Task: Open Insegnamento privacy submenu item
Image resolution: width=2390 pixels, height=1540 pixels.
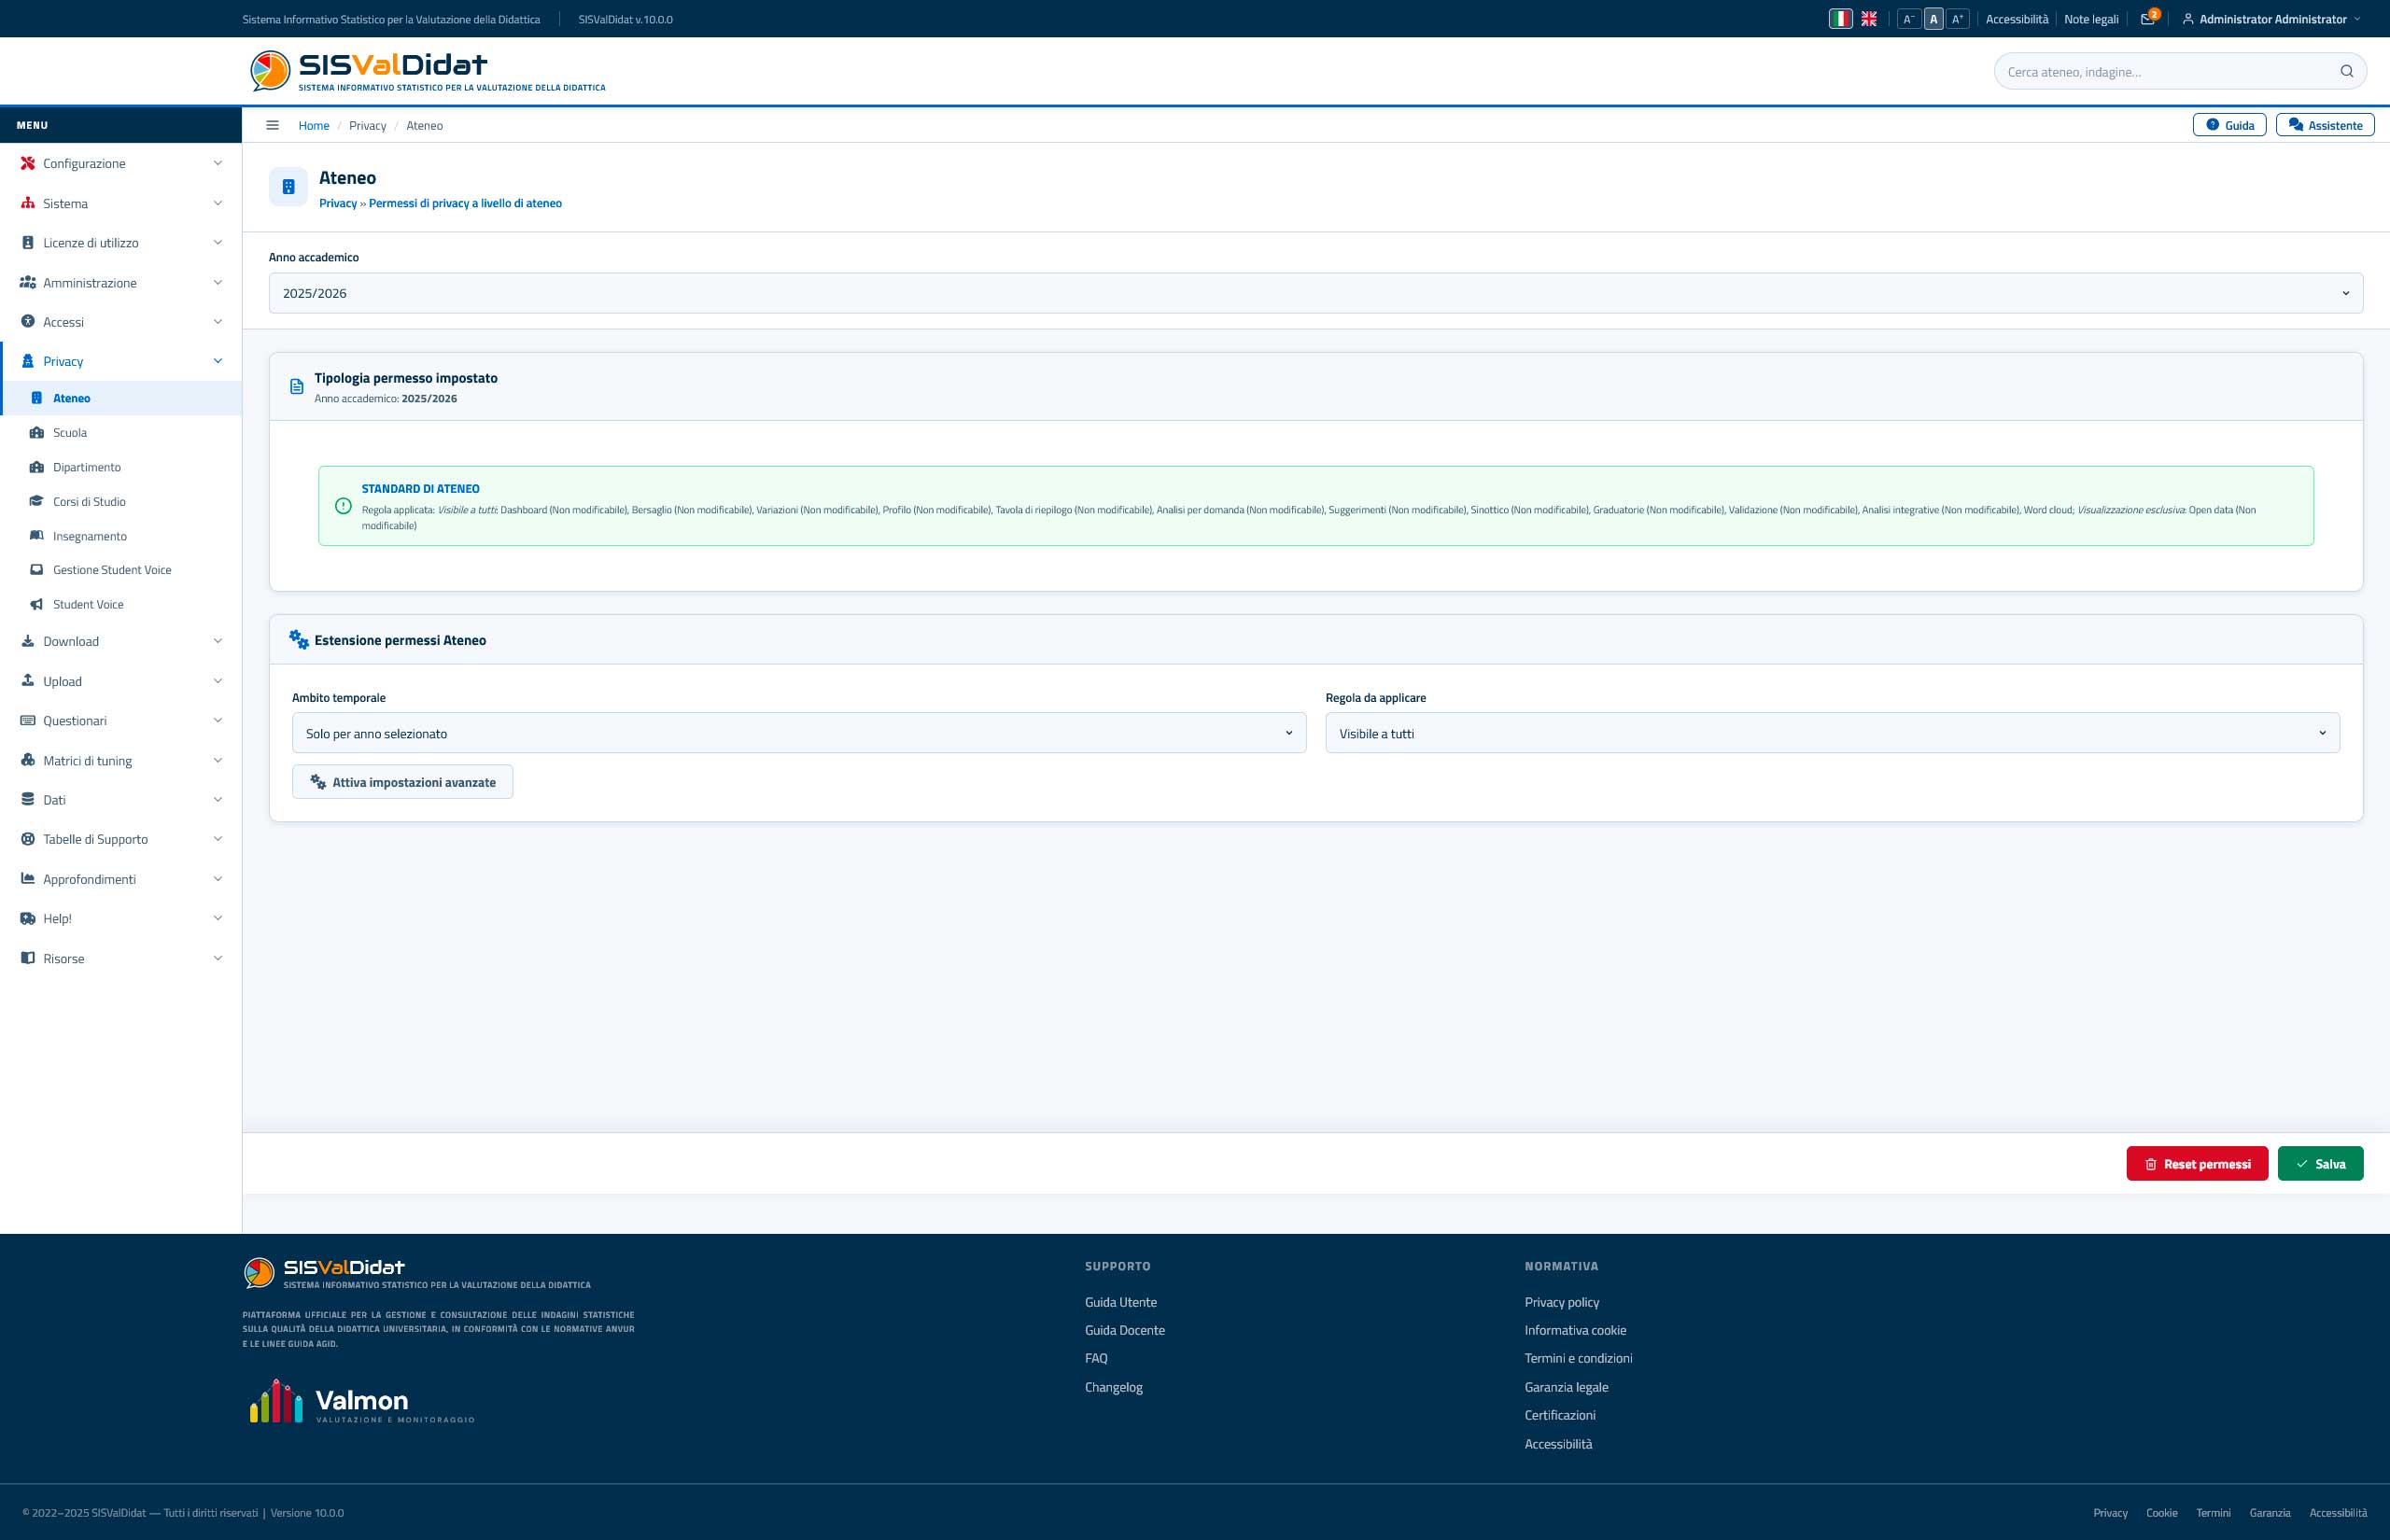Action: [121, 536]
